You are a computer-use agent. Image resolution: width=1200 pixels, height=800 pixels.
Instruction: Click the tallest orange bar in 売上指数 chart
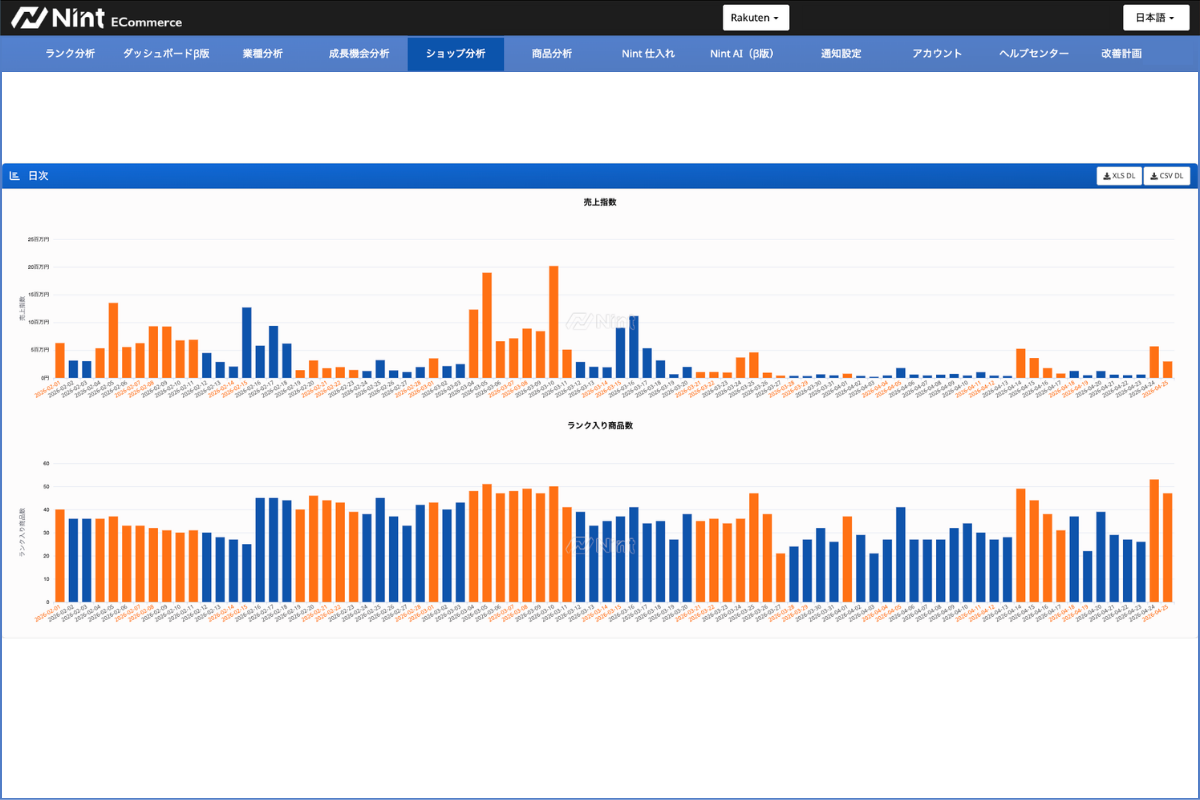[x=554, y=322]
